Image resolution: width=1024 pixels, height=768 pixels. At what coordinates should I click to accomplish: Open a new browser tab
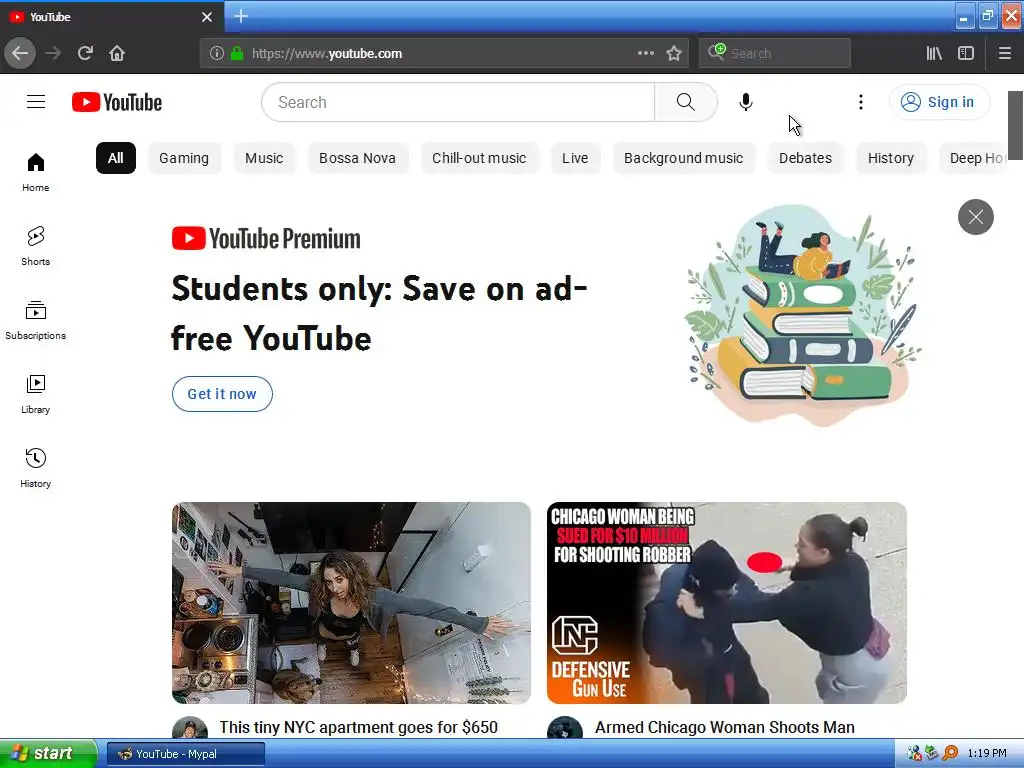tap(241, 16)
